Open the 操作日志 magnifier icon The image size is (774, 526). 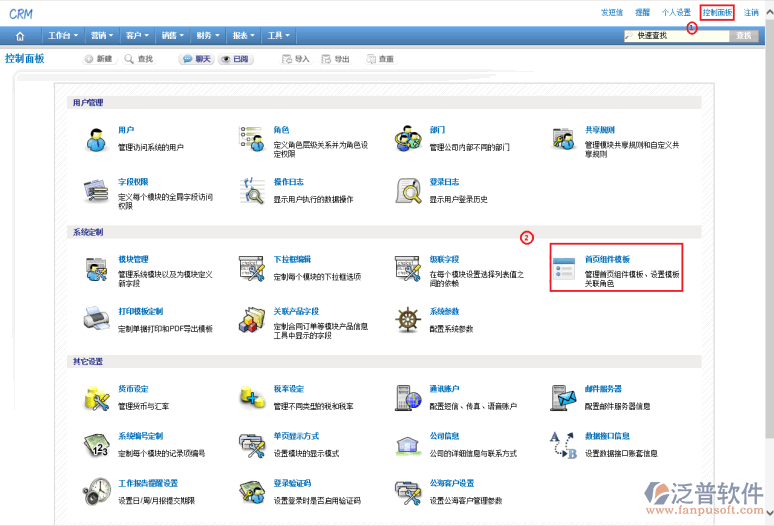tap(252, 190)
